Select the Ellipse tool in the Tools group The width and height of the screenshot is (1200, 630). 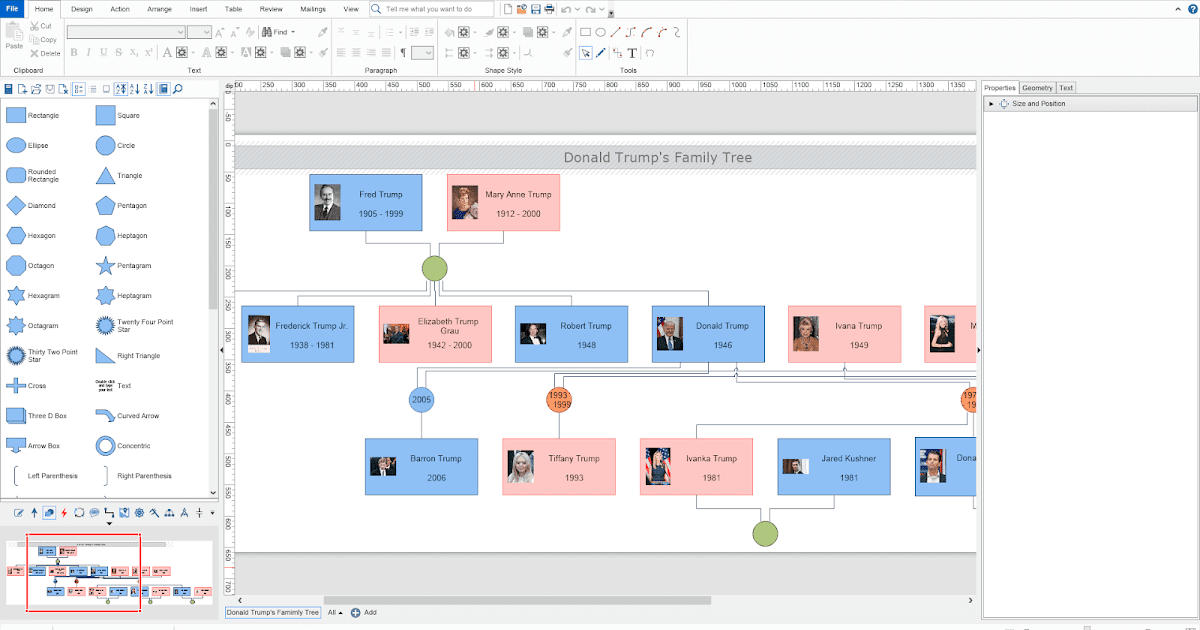(601, 31)
